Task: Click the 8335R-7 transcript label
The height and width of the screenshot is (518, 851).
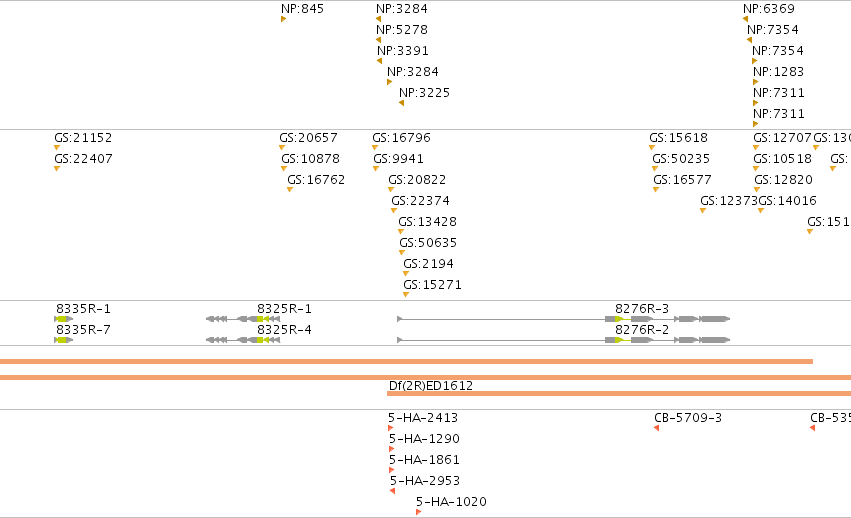Action: pos(84,330)
